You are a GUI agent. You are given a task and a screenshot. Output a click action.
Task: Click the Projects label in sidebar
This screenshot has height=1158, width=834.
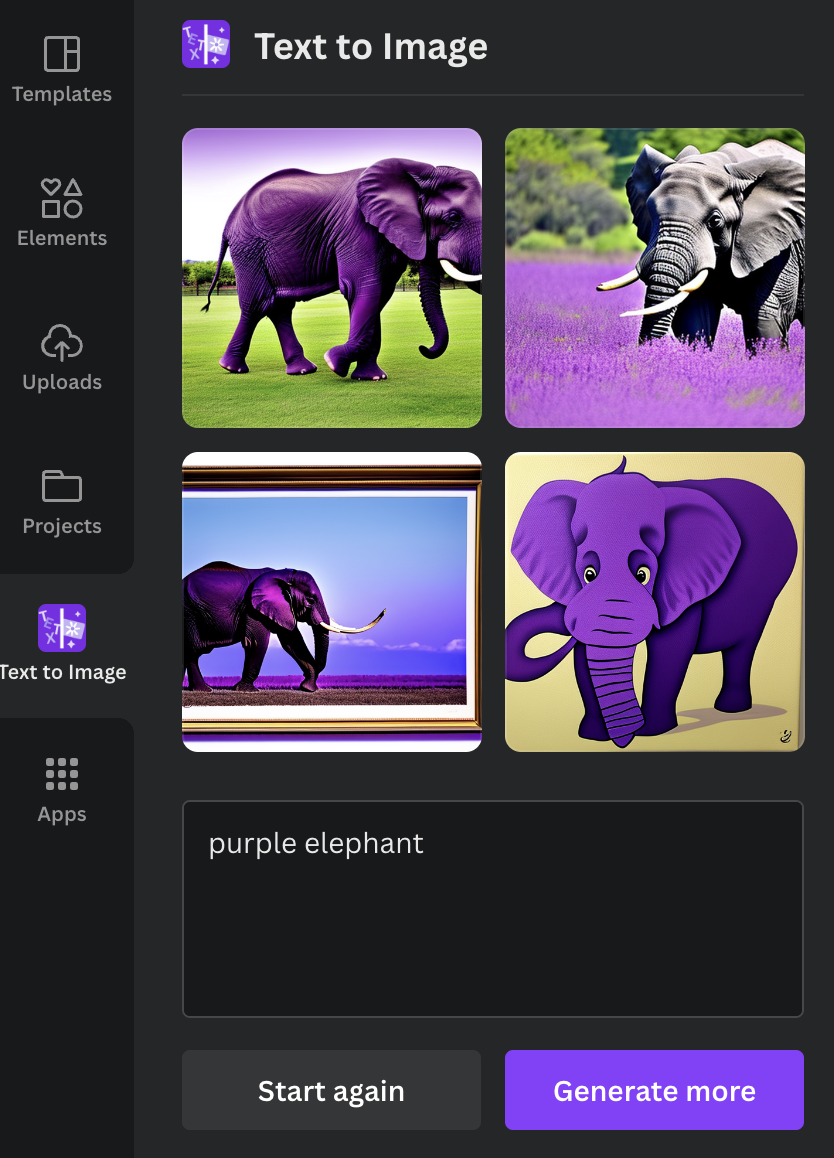62,526
